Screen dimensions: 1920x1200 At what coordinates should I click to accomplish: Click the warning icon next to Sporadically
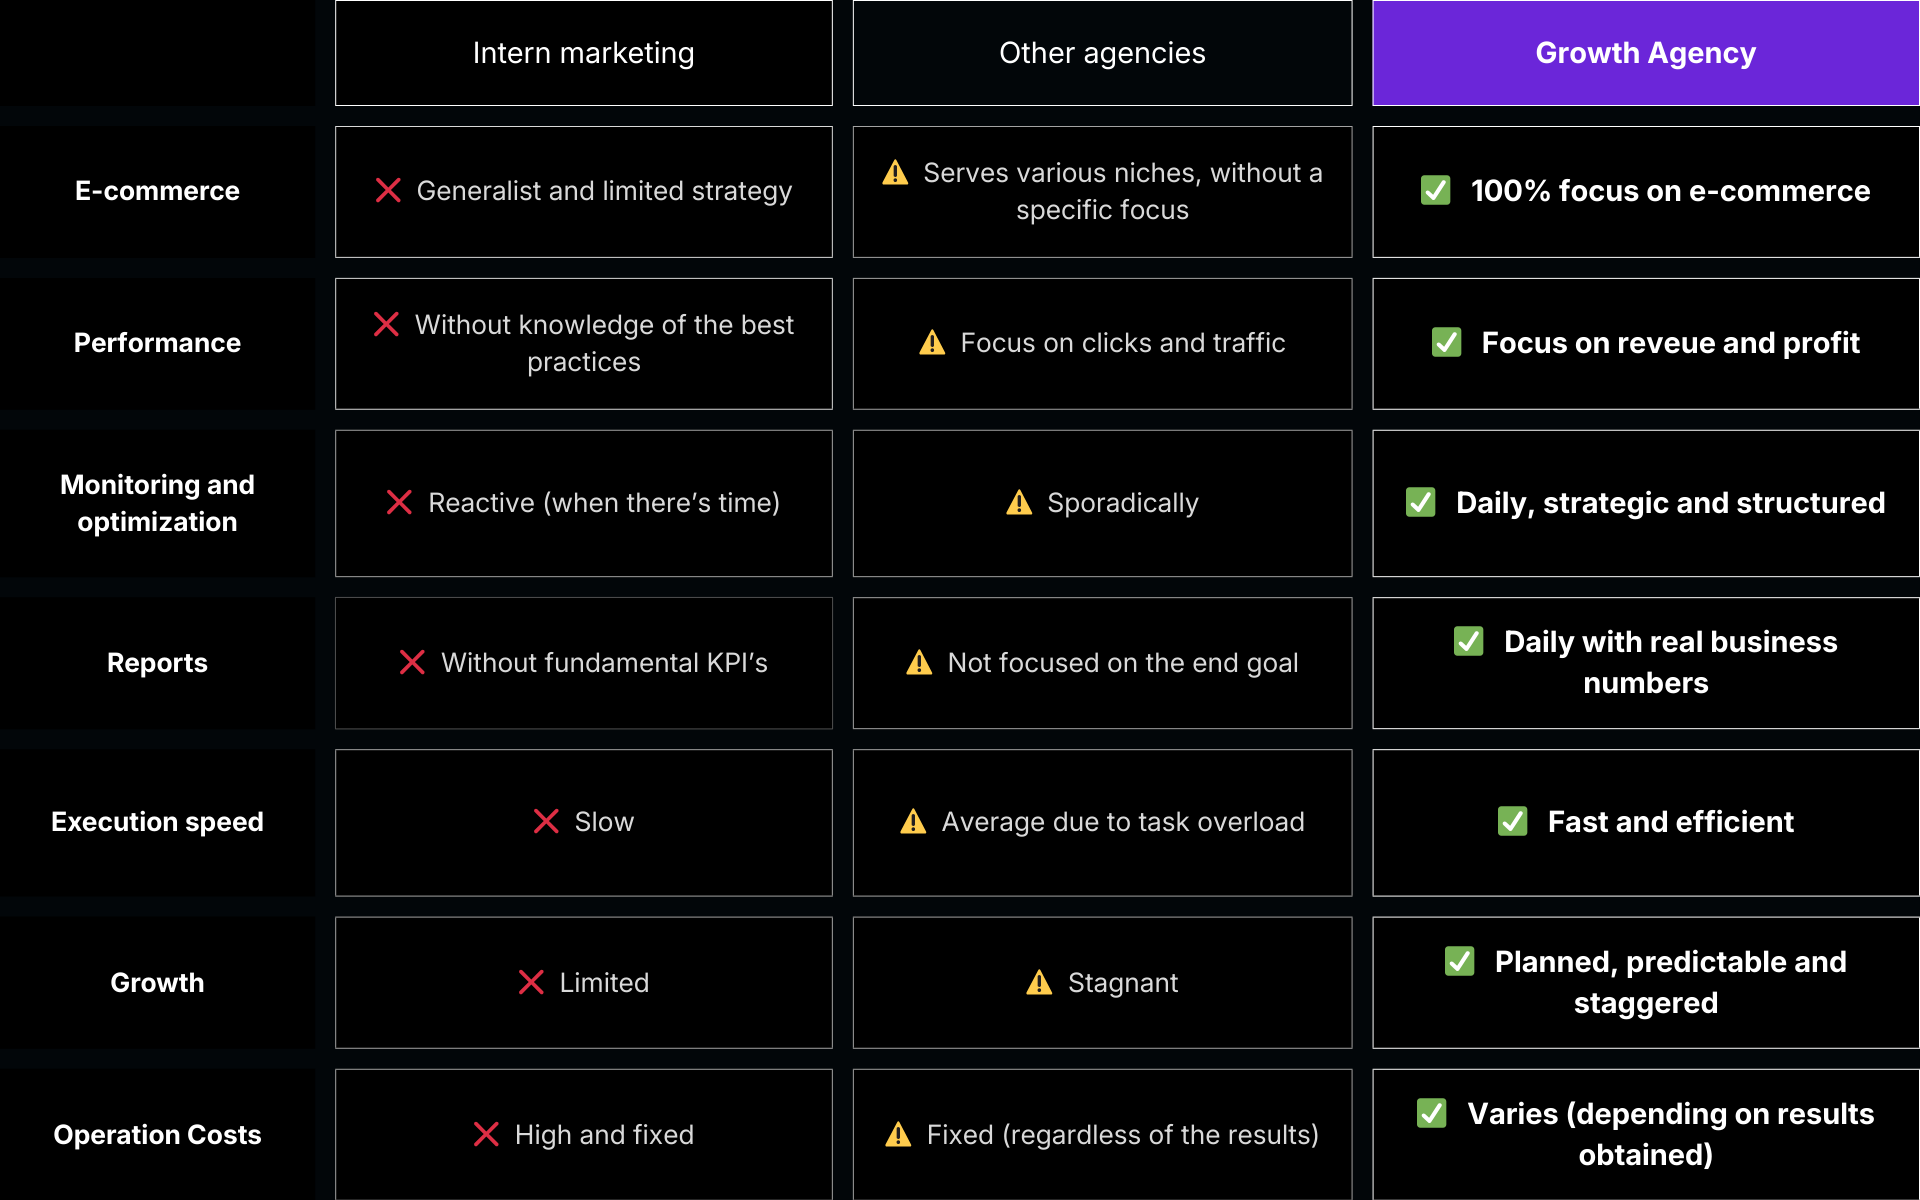(1019, 503)
